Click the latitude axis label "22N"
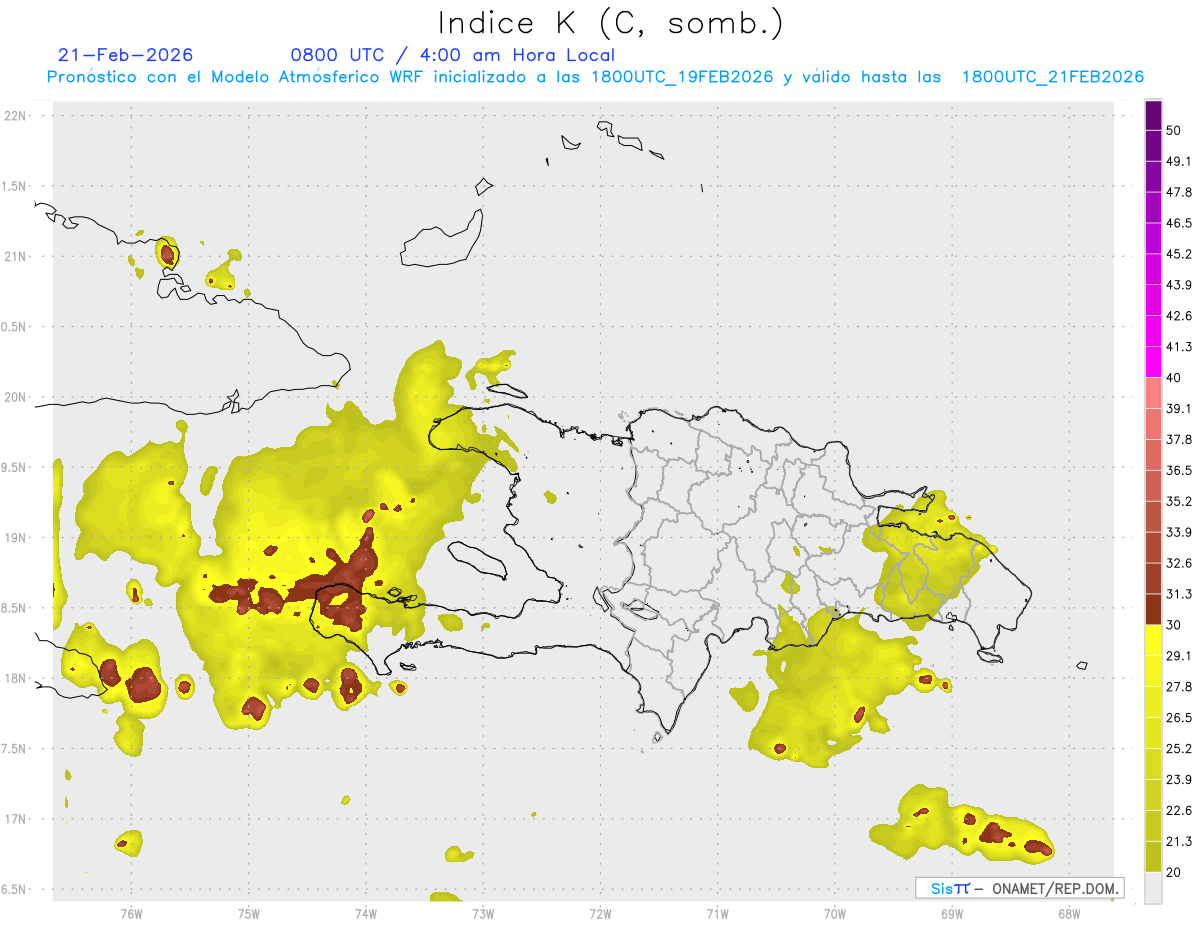The image size is (1200, 927). tap(17, 115)
